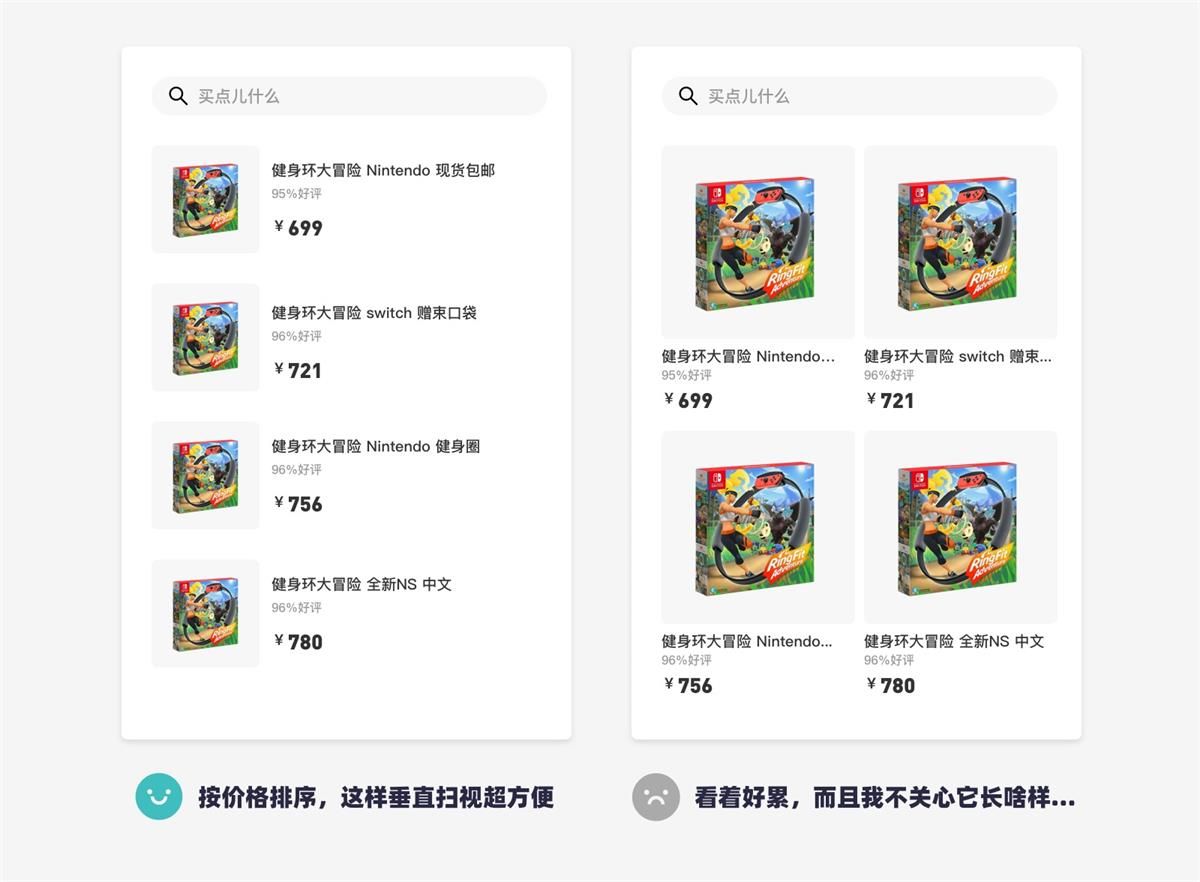Open list thumbnail for the ¥756 product
The height and width of the screenshot is (882, 1200).
(205, 475)
